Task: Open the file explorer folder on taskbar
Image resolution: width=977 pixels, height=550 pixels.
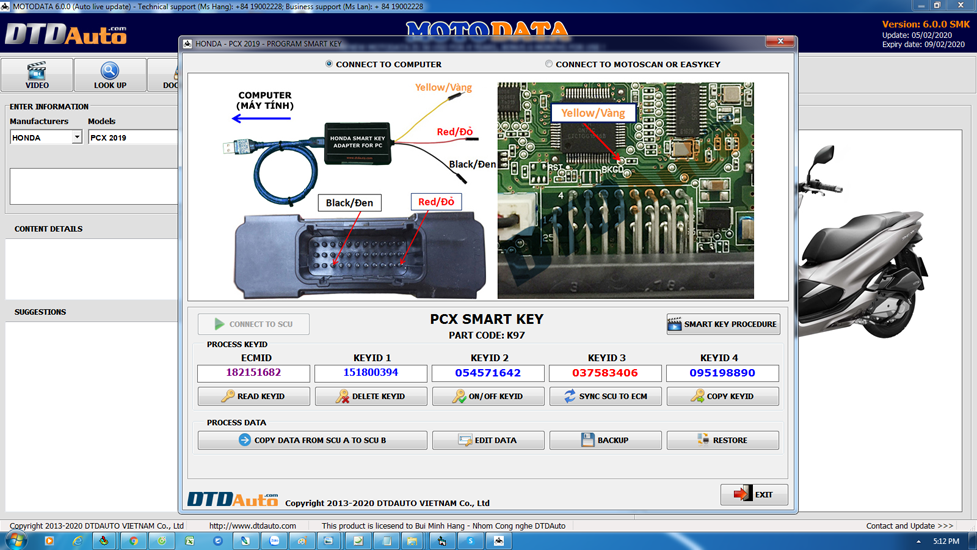Action: coord(412,541)
